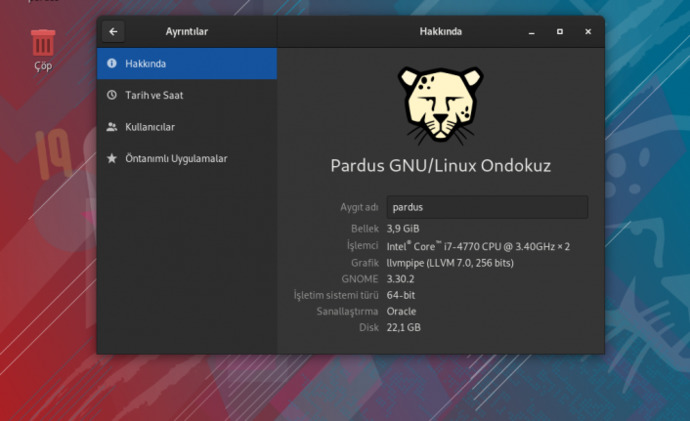The image size is (690, 421).
Task: Select the 3,9 GiB memory value
Action: click(x=403, y=229)
